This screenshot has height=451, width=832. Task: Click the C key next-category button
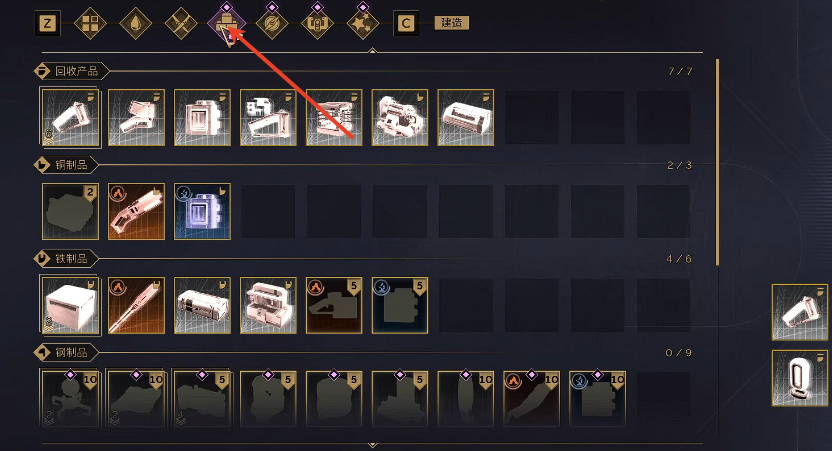(406, 23)
